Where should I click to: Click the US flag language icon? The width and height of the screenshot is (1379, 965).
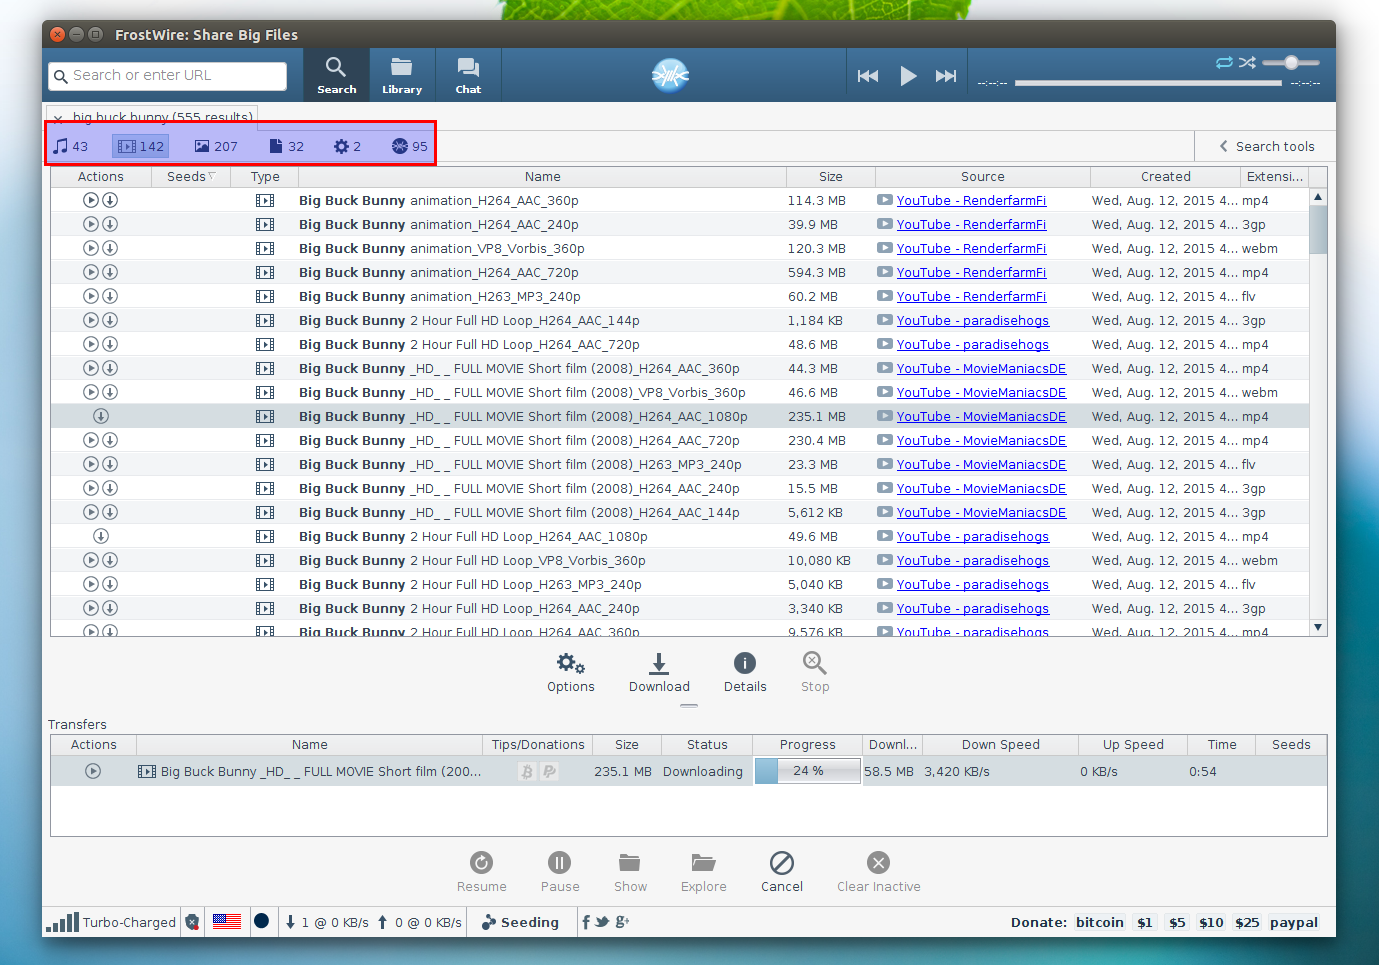(x=227, y=922)
